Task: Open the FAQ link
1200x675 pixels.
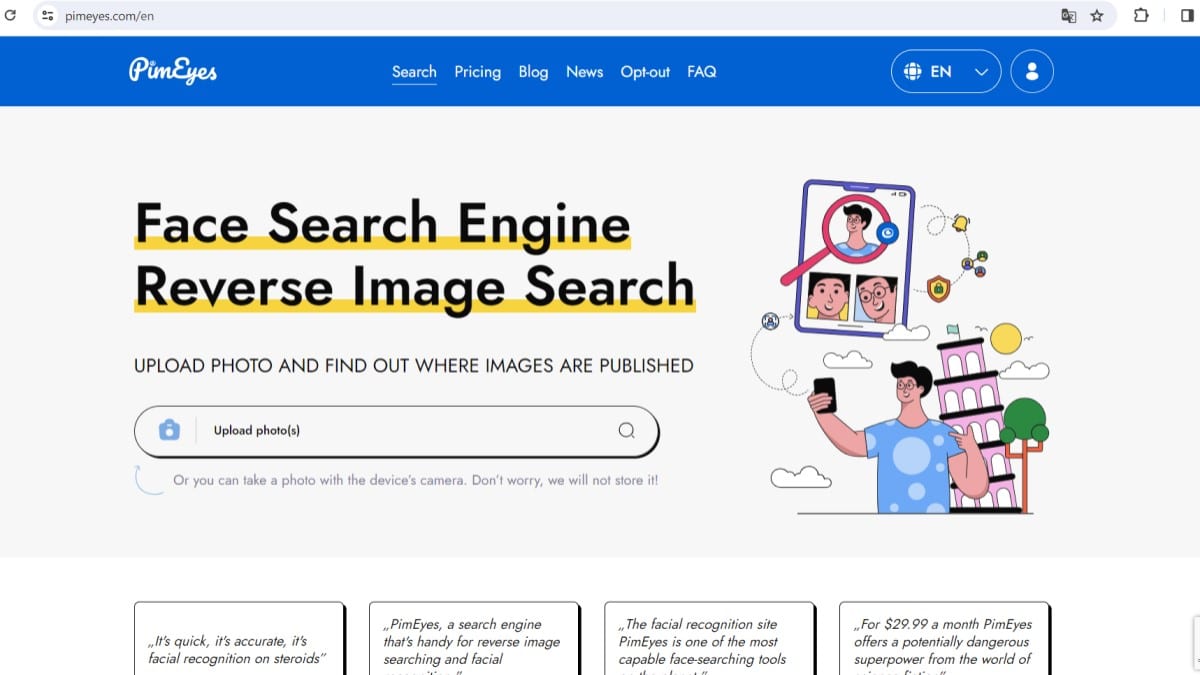Action: [701, 72]
